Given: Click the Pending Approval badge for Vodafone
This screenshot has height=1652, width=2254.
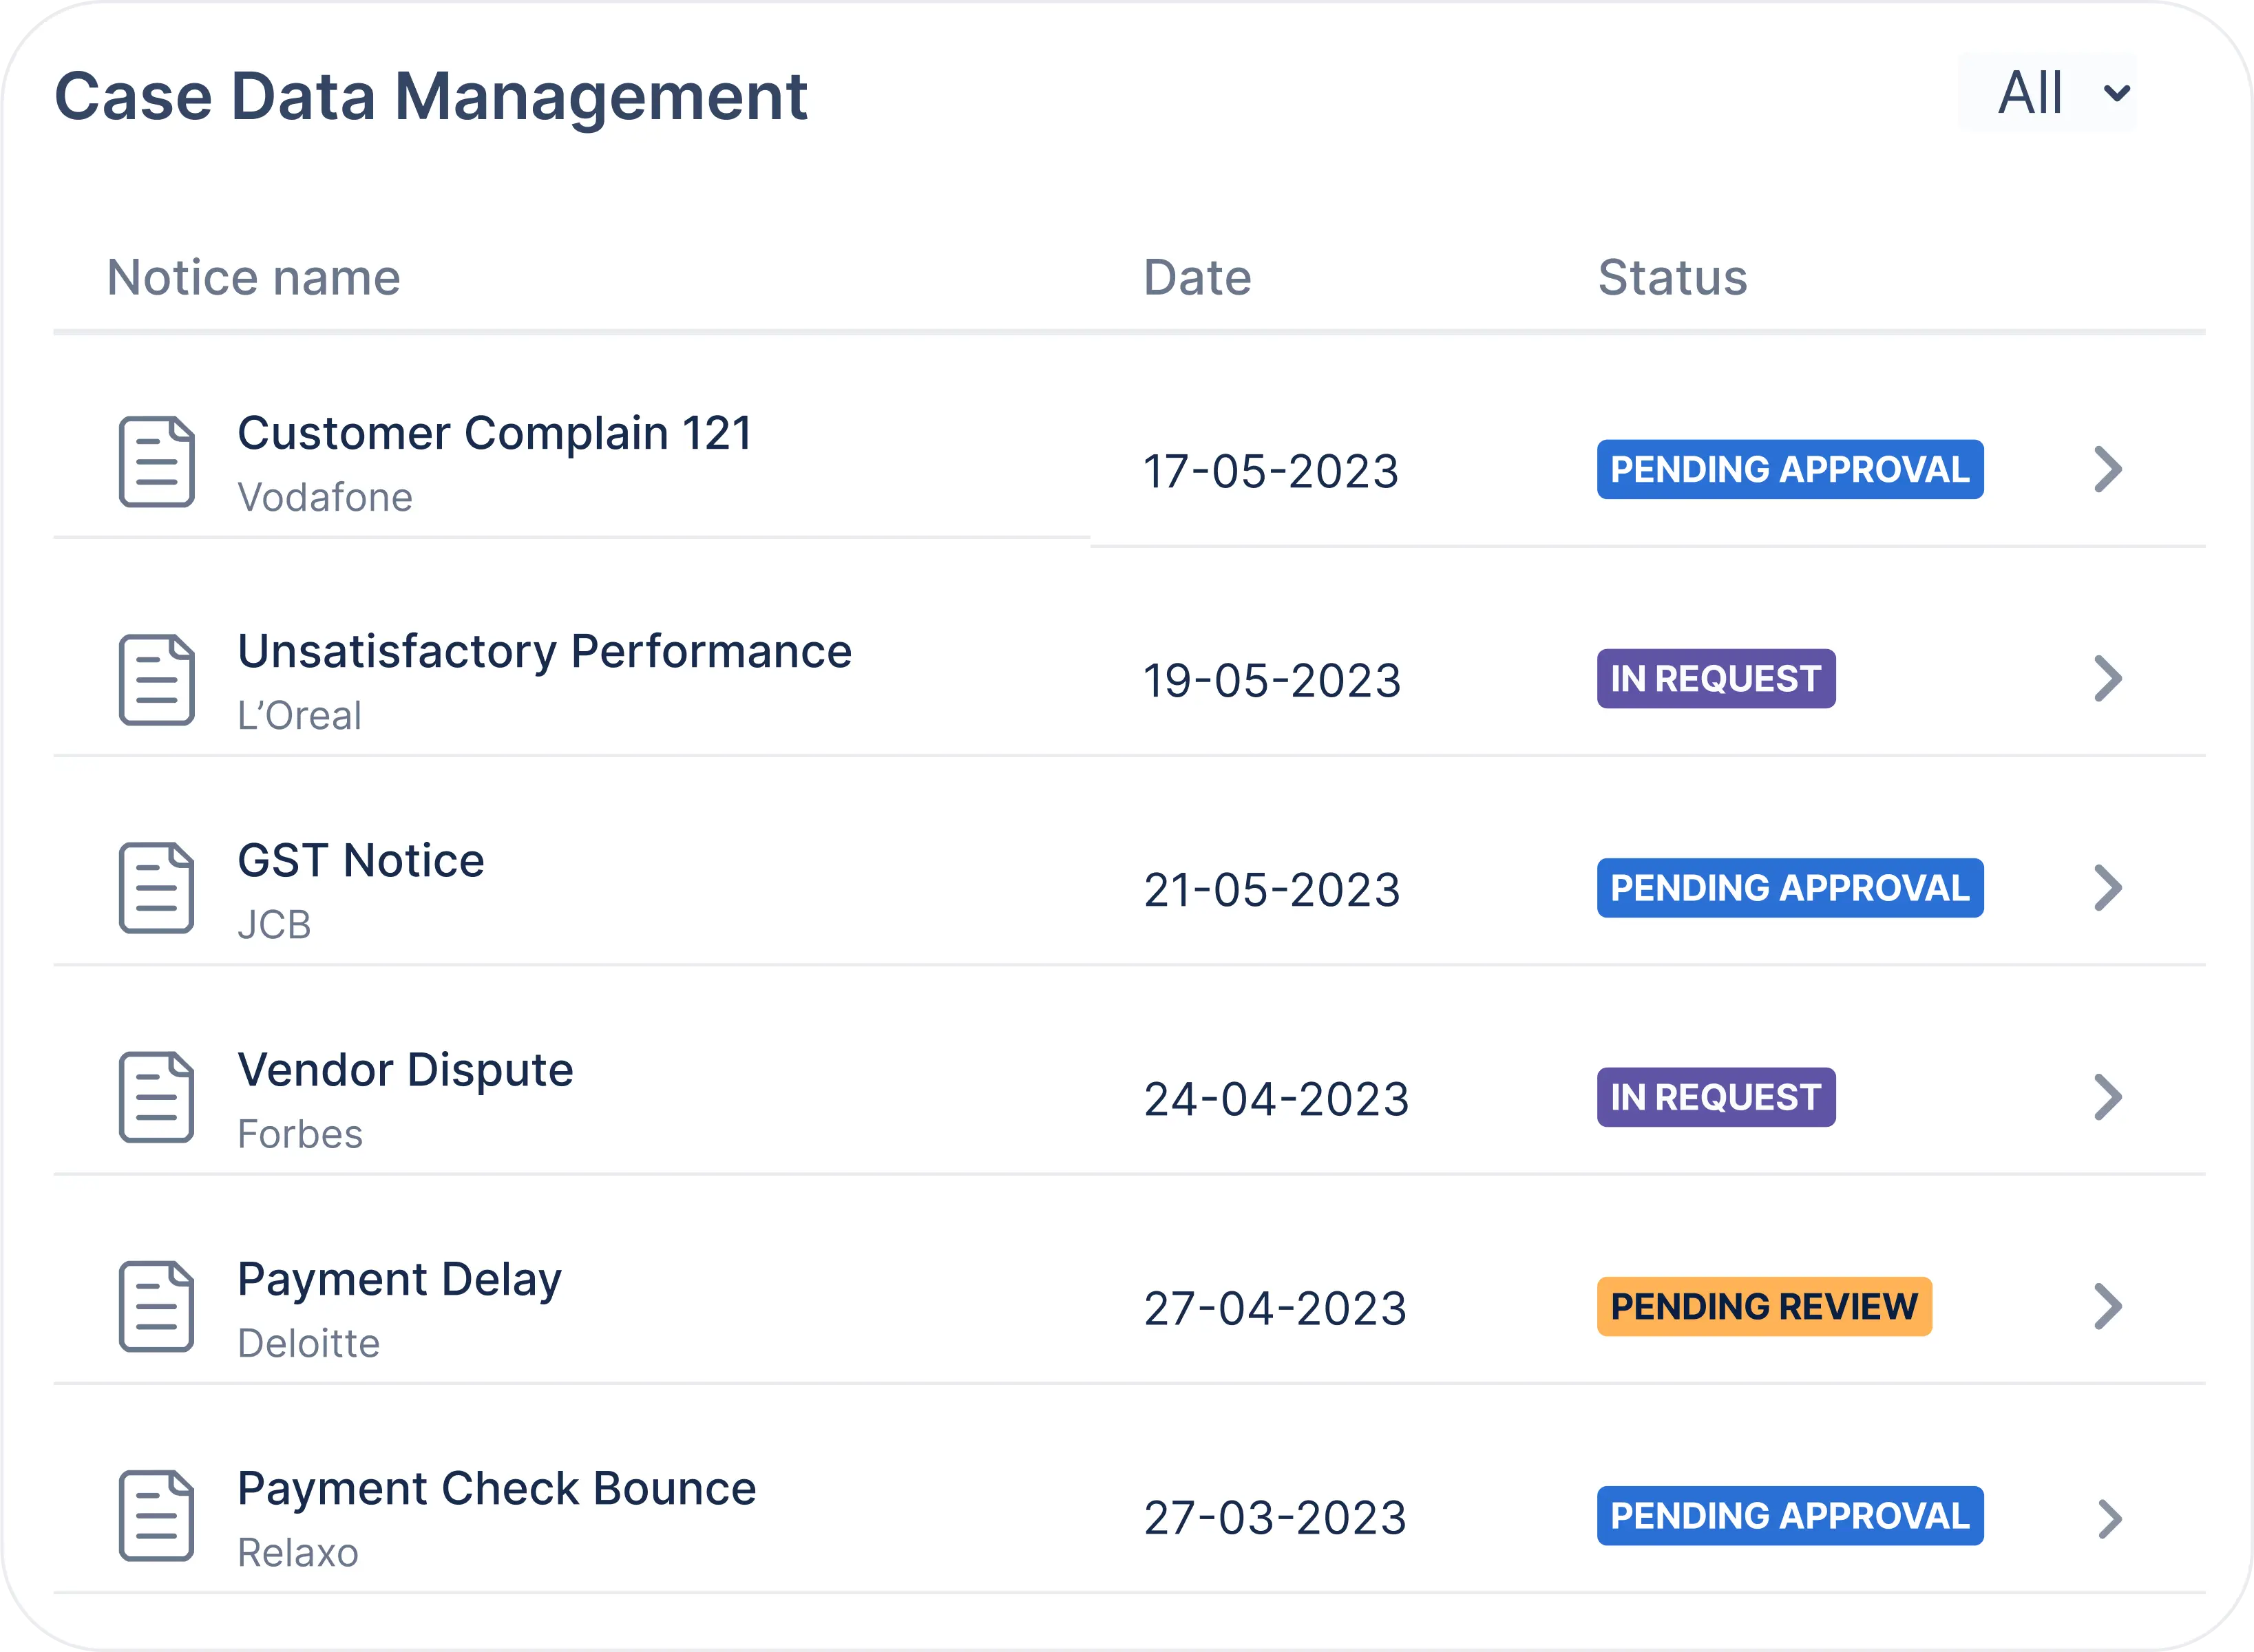Looking at the screenshot, I should point(1790,469).
